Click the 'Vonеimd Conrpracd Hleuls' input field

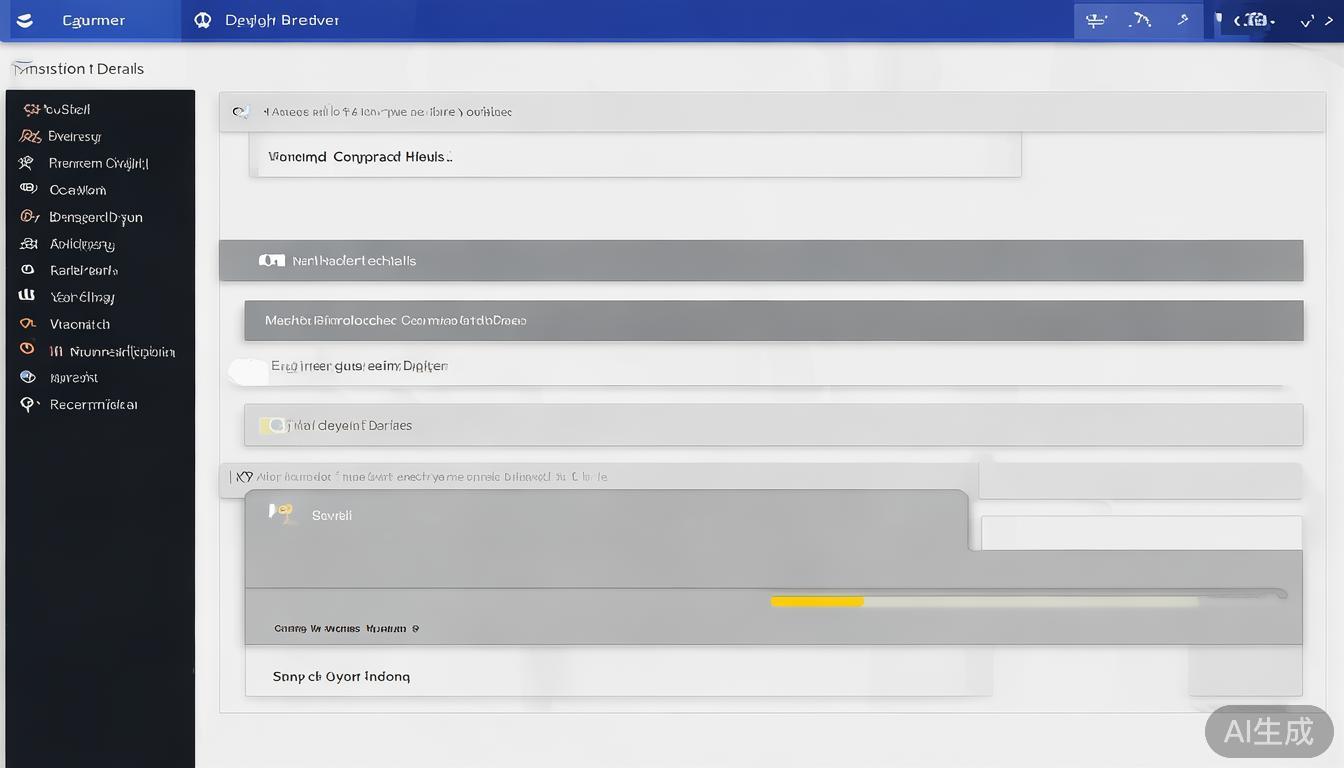coord(635,157)
